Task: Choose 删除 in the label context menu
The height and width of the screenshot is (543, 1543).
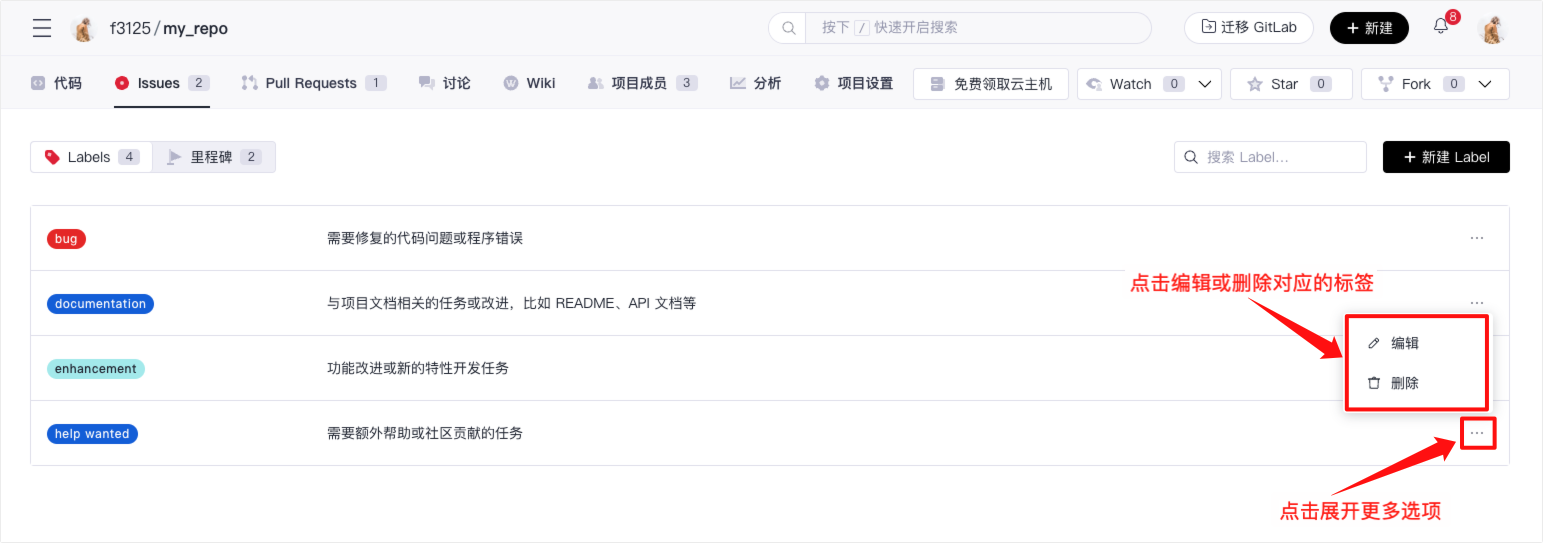Action: pyautogui.click(x=1404, y=383)
